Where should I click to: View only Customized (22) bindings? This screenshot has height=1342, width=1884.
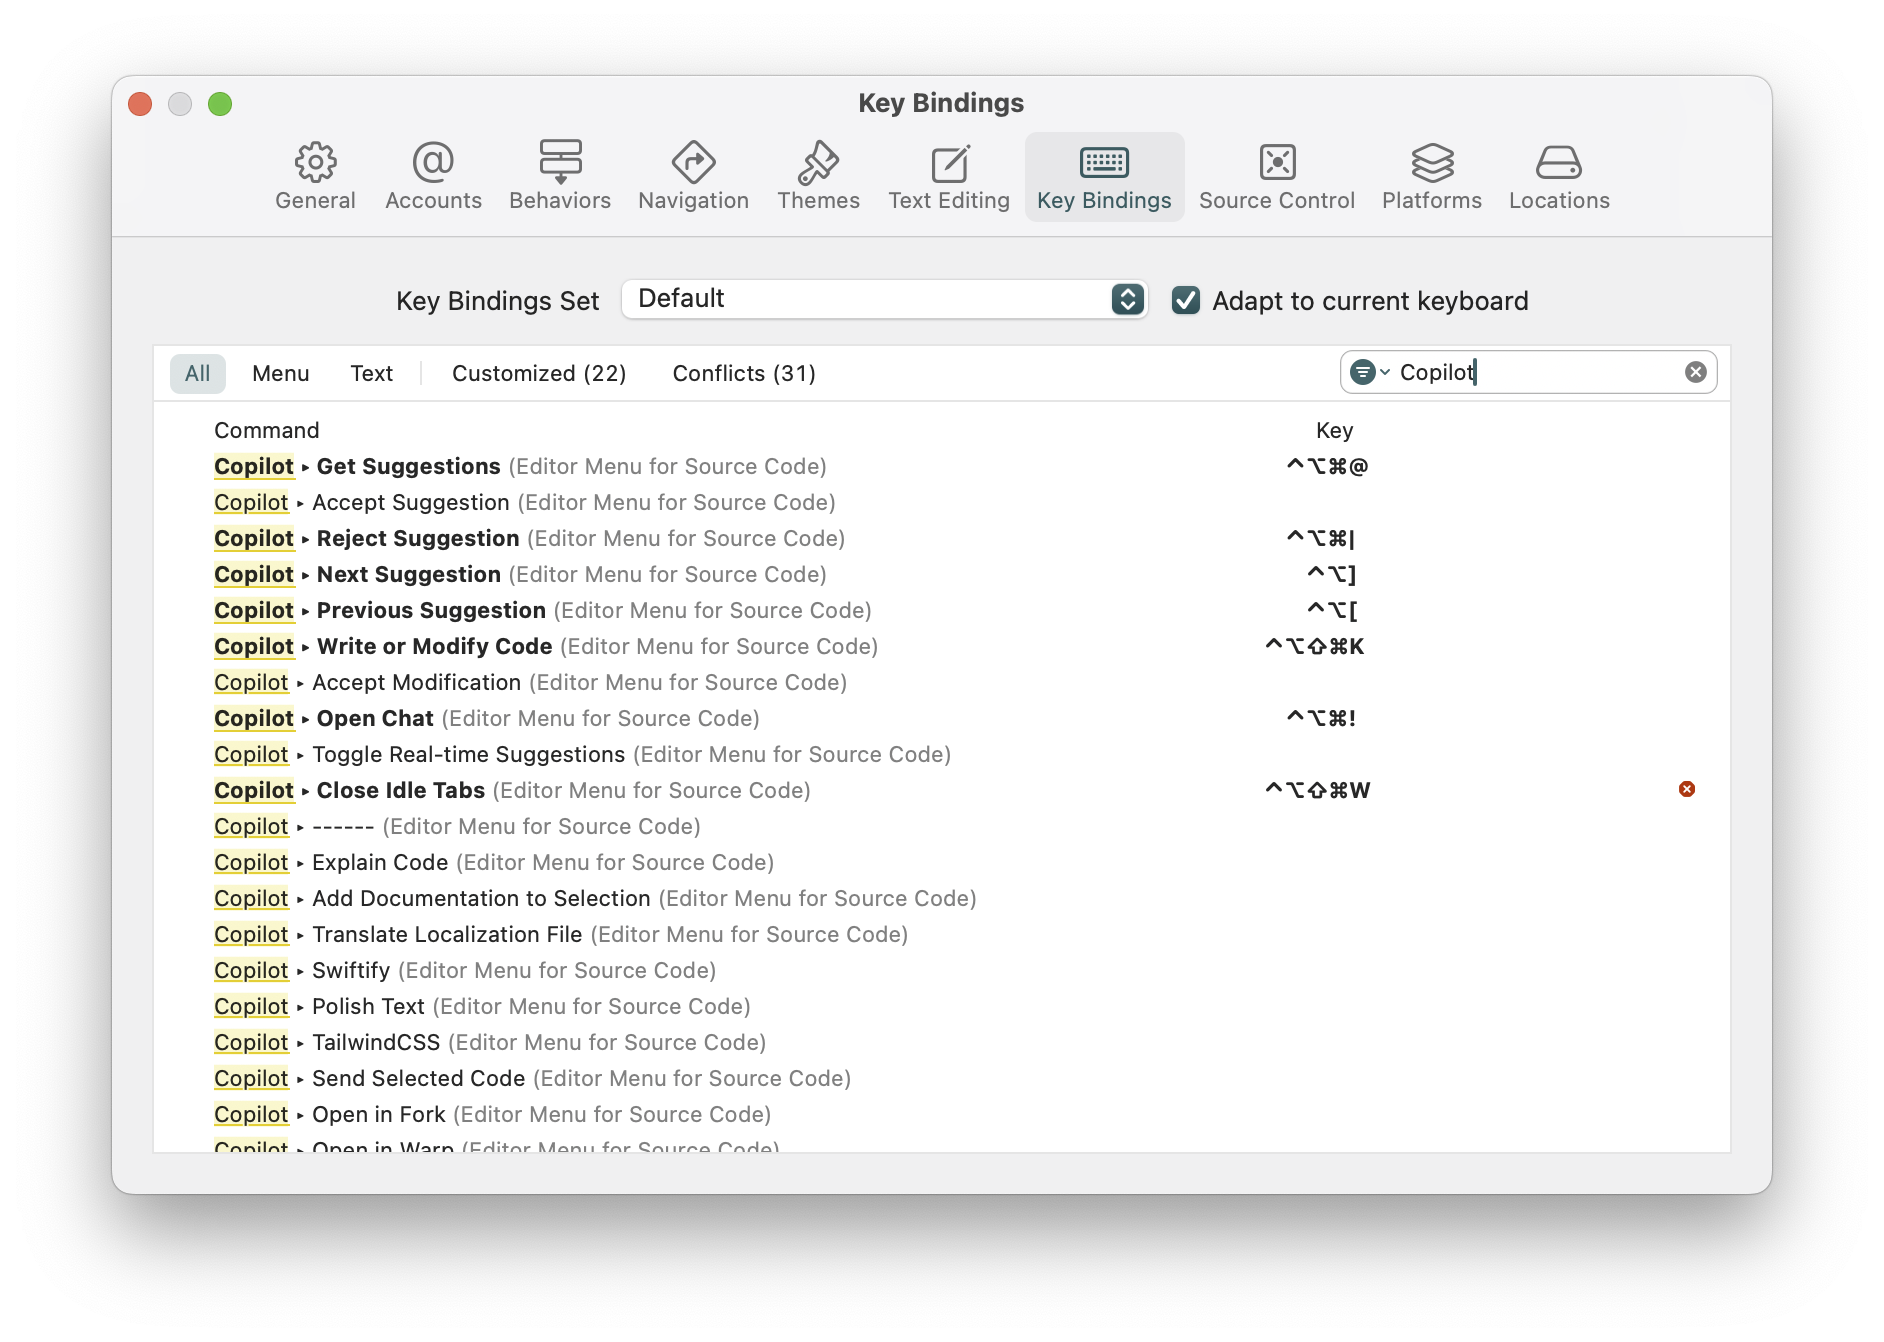(538, 373)
